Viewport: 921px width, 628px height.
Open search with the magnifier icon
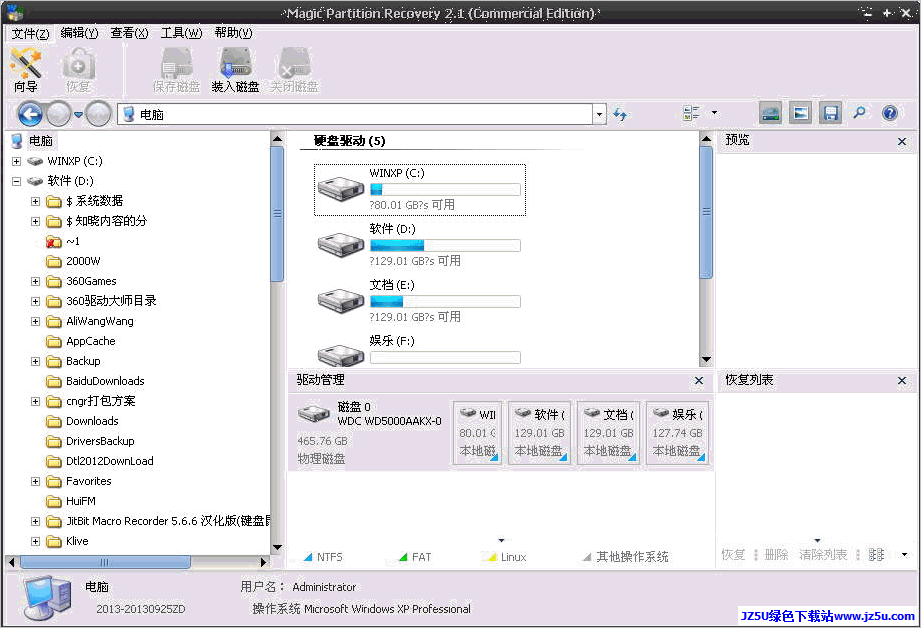click(859, 112)
